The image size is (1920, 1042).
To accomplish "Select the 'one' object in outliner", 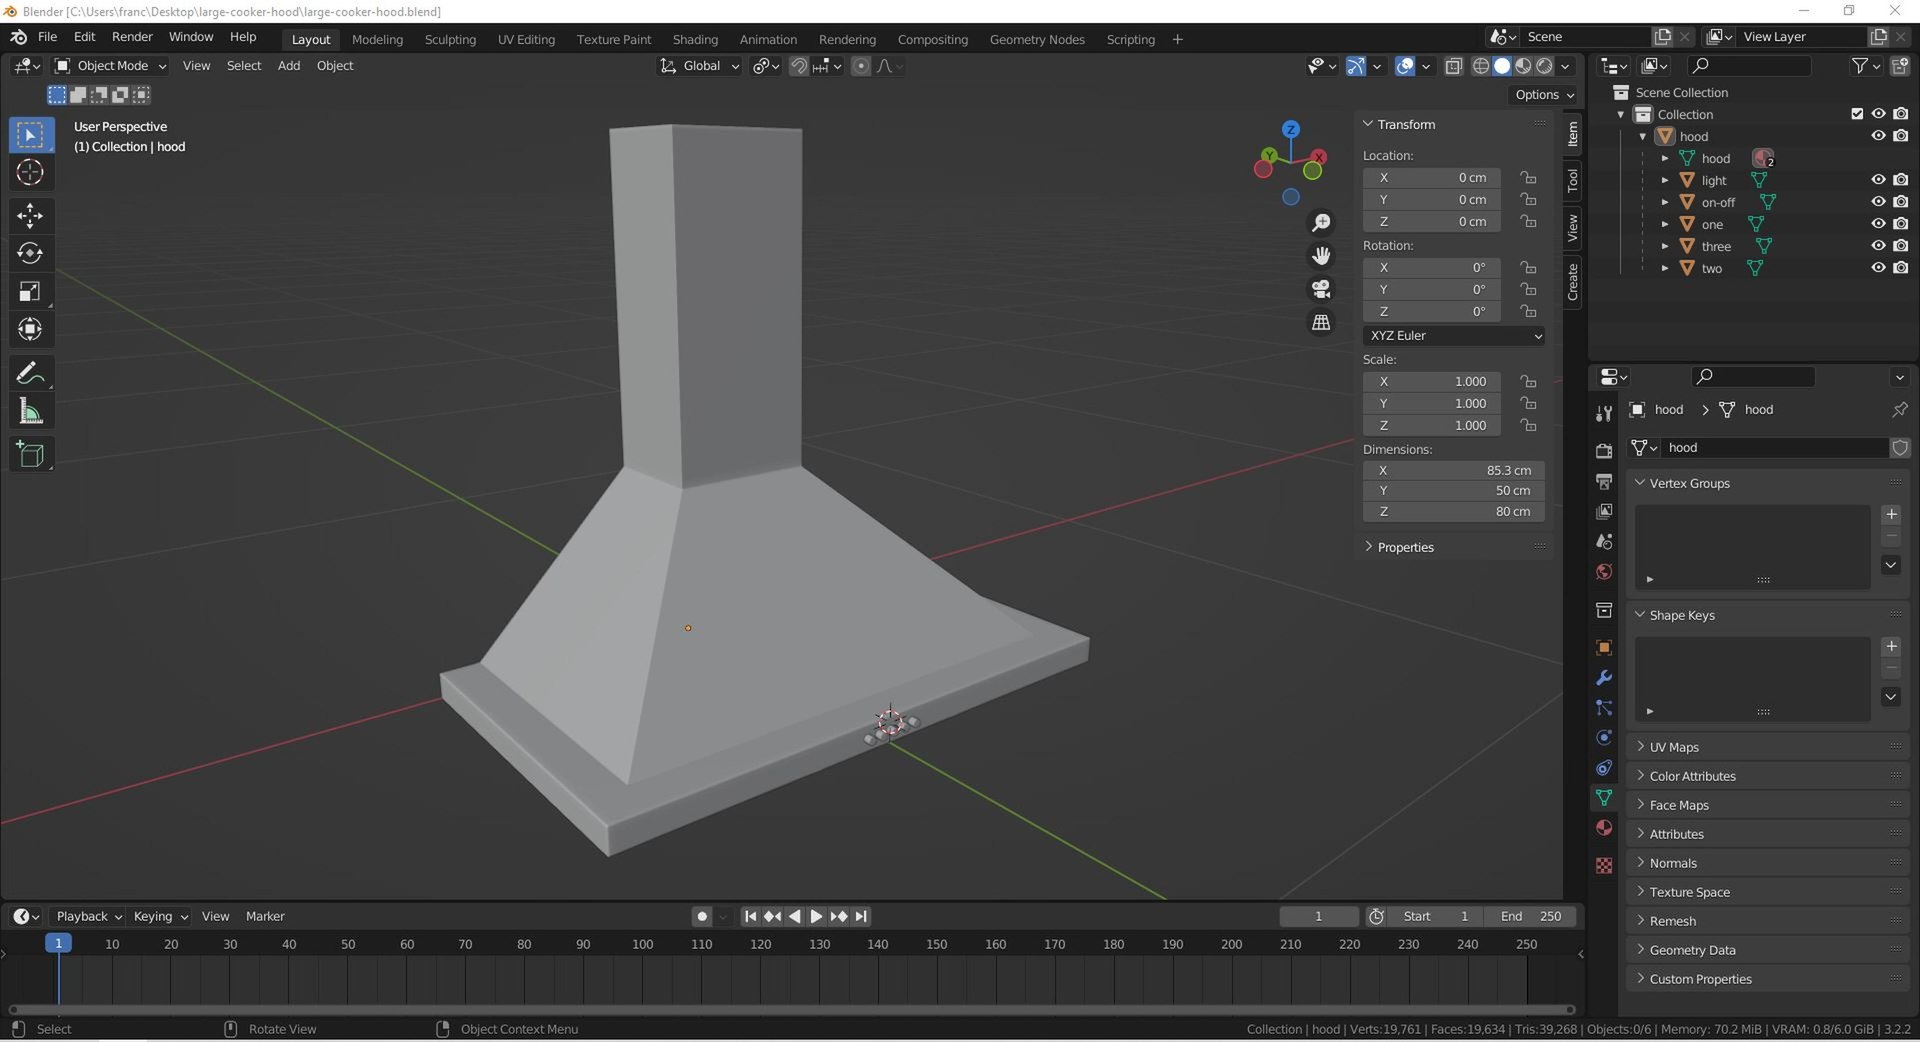I will 1712,225.
